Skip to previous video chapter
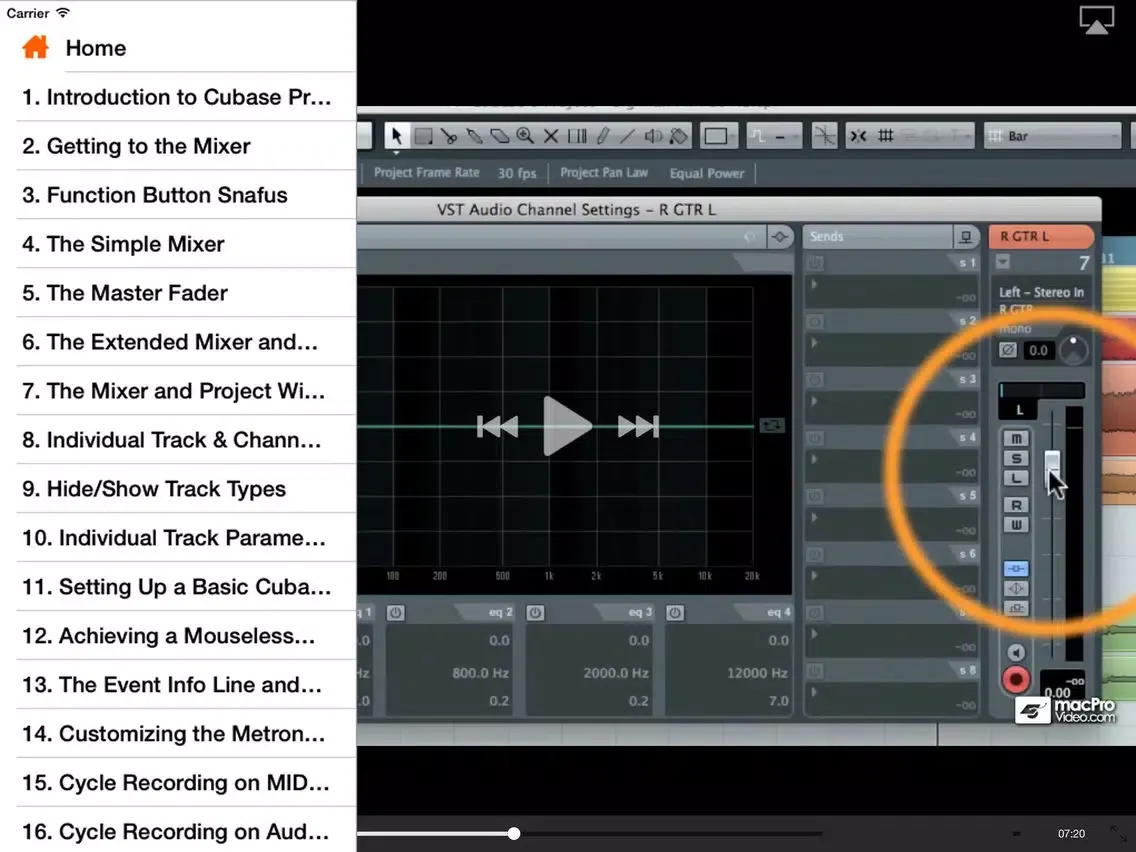 pyautogui.click(x=497, y=426)
